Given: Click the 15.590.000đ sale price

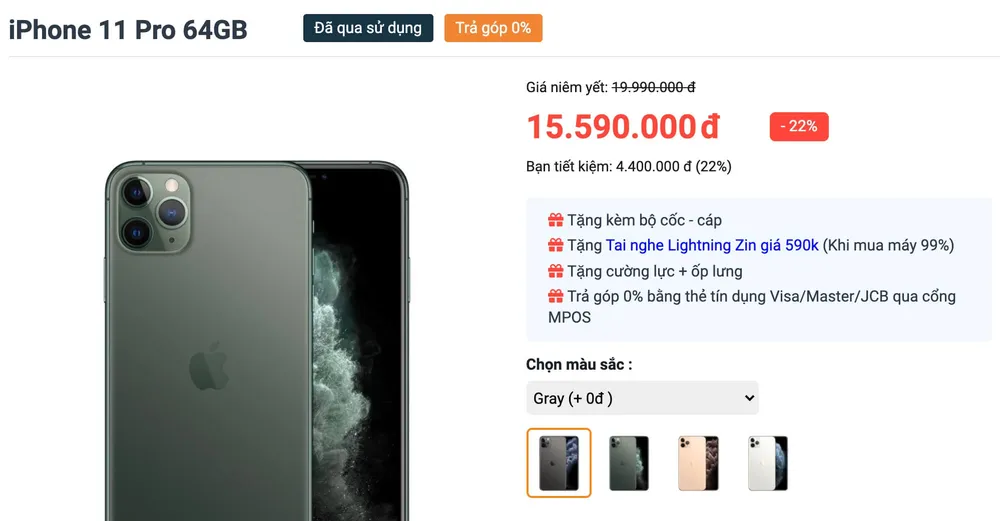Looking at the screenshot, I should (623, 127).
